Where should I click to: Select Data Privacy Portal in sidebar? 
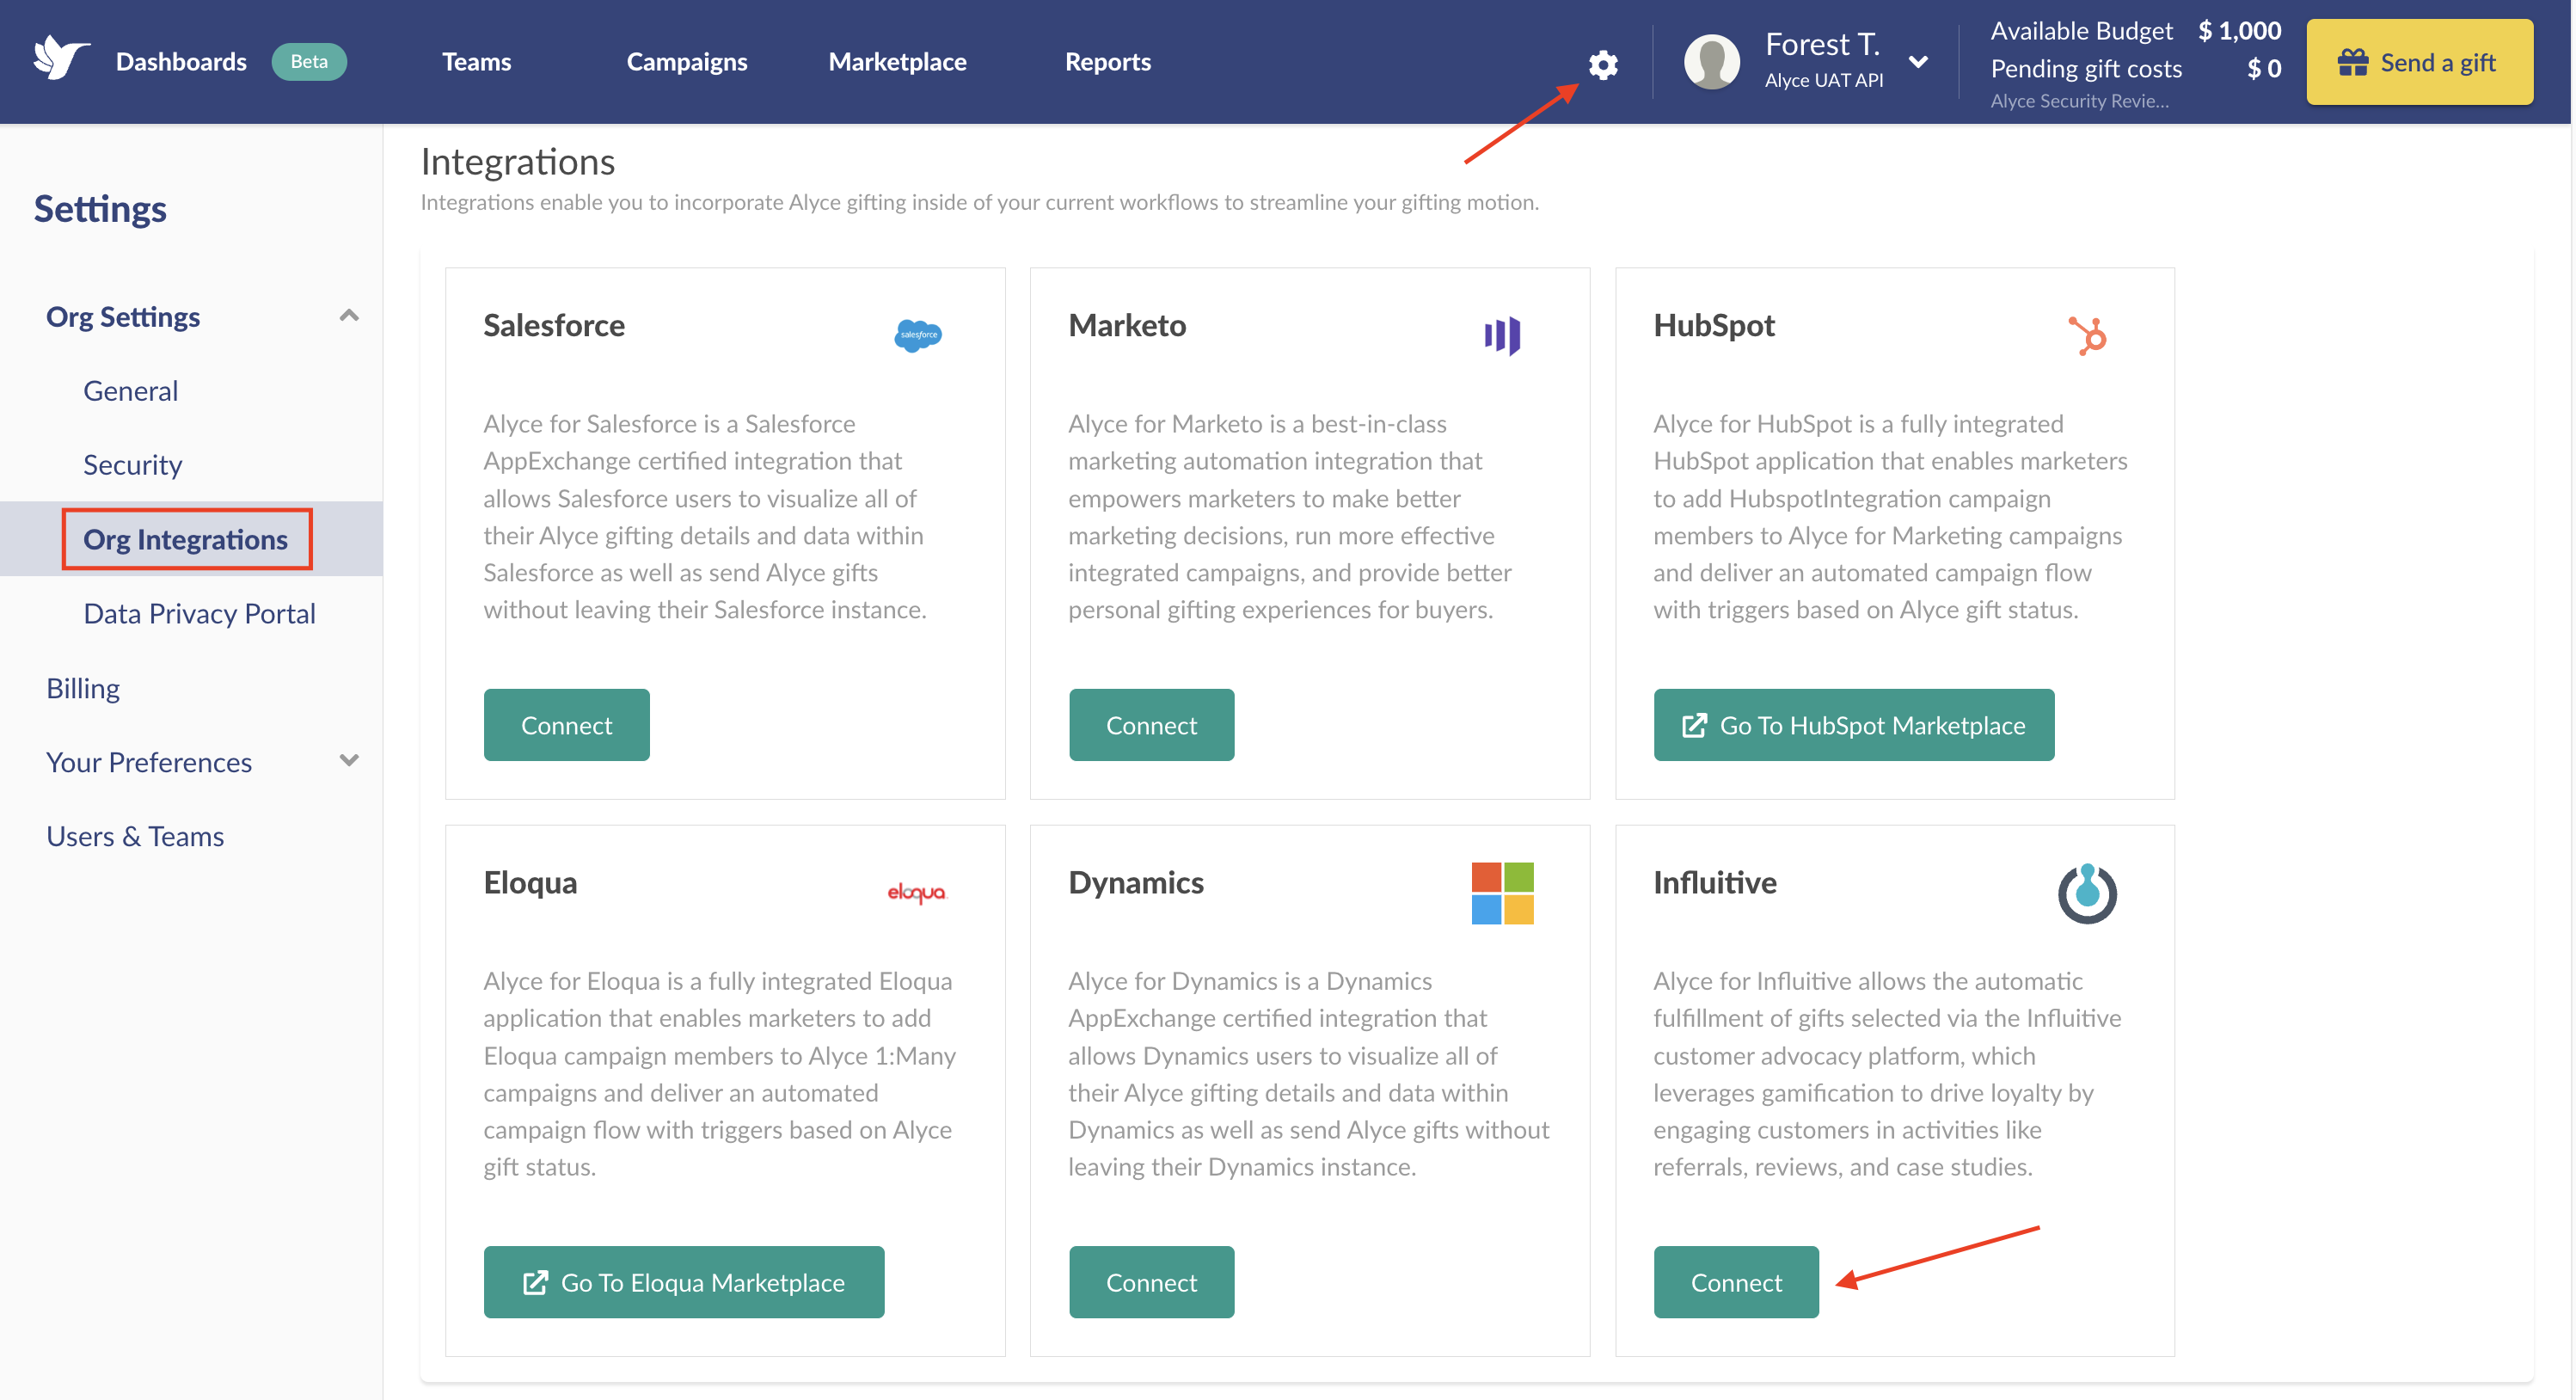coord(199,612)
